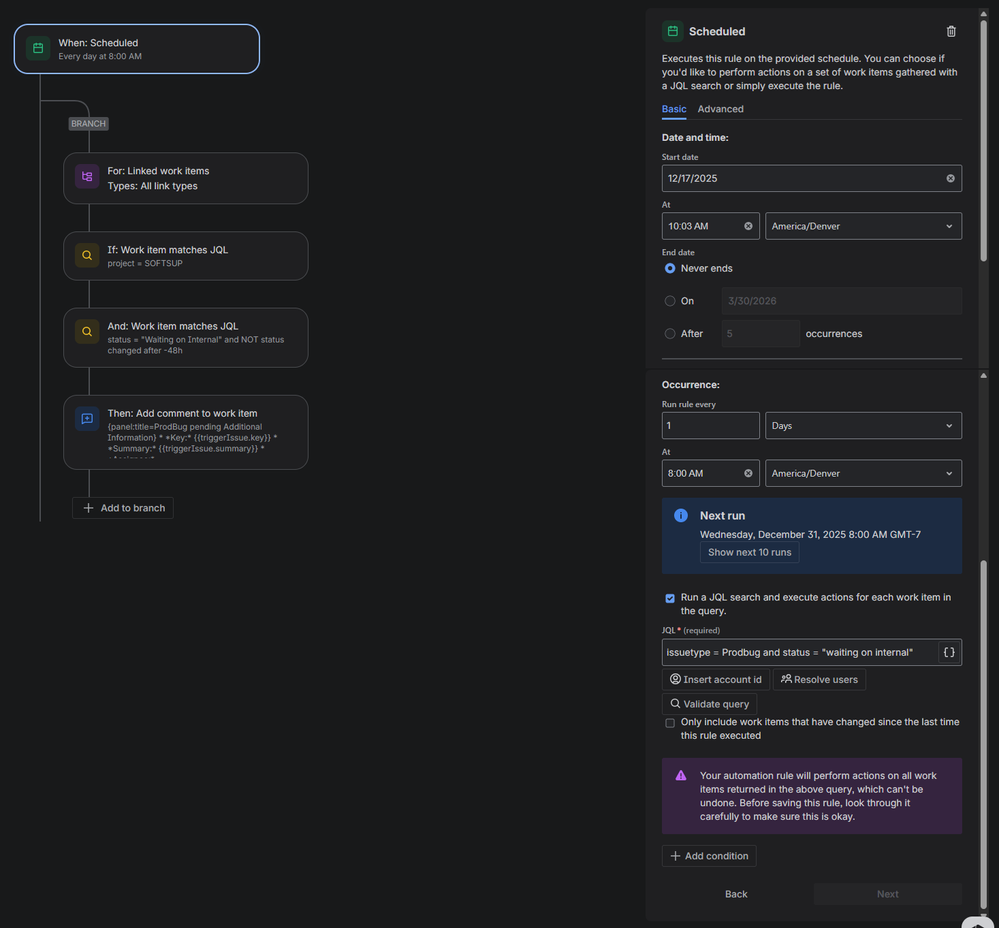
Task: Select the For: Linked work items node
Action: [185, 178]
